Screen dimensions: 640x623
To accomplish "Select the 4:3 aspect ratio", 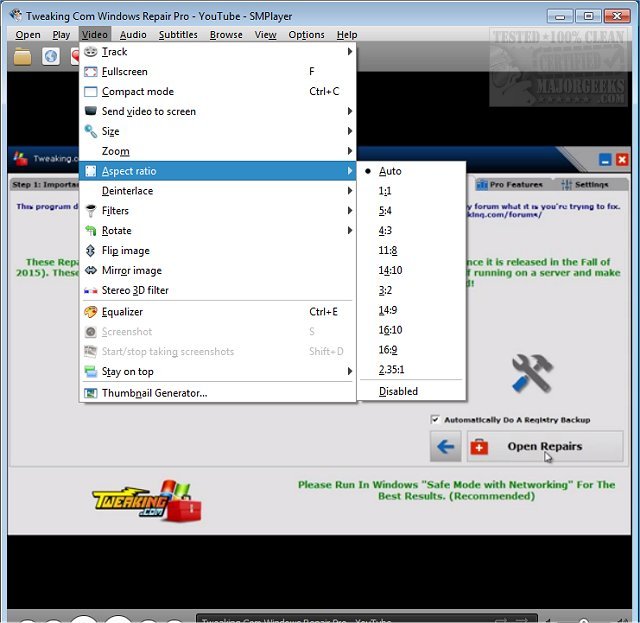I will [x=411, y=231].
